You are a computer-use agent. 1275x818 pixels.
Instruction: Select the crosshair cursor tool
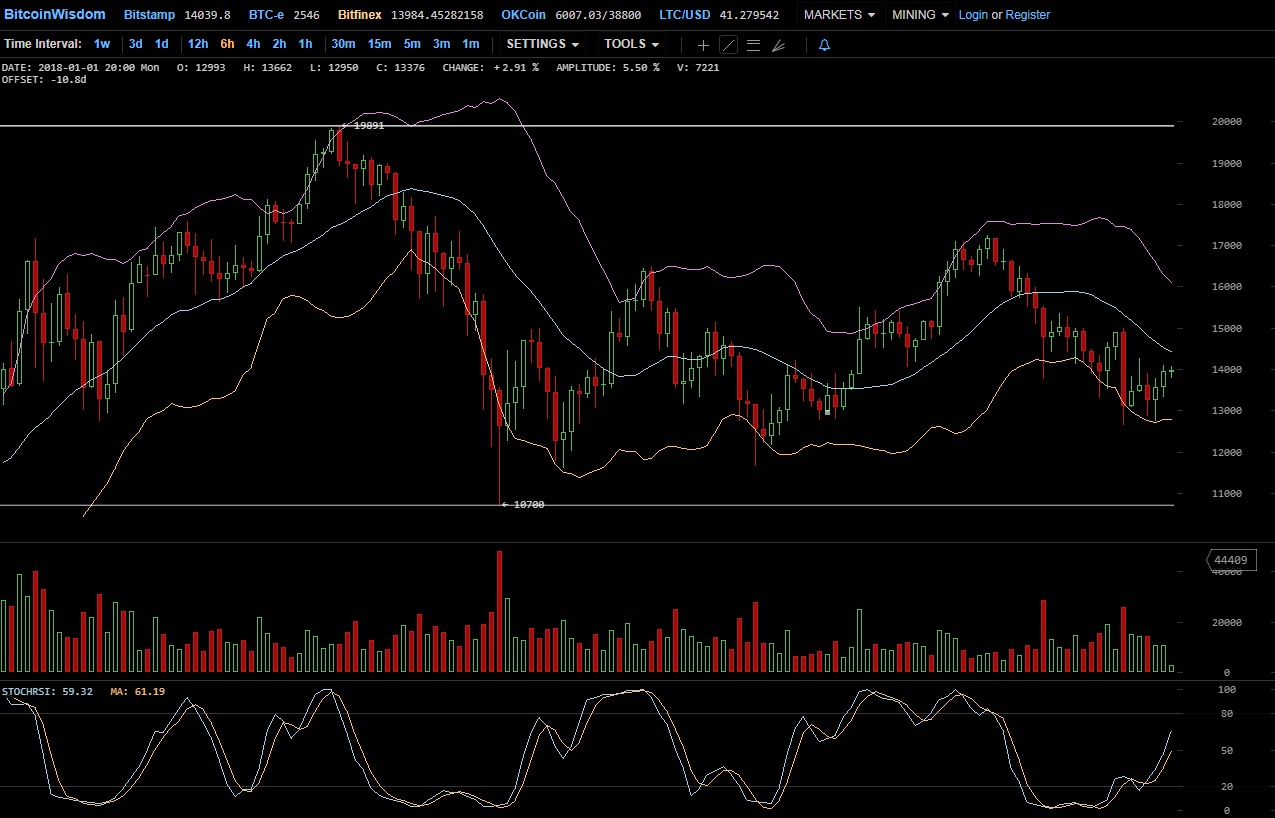click(703, 45)
